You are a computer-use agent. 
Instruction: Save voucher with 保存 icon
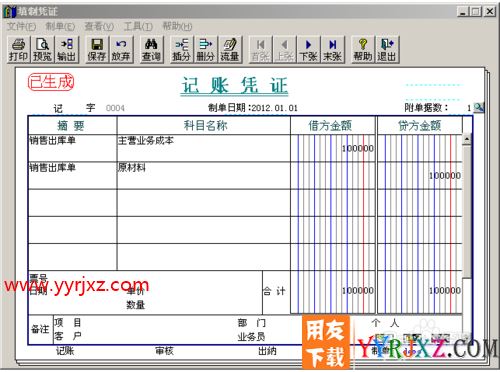point(97,50)
